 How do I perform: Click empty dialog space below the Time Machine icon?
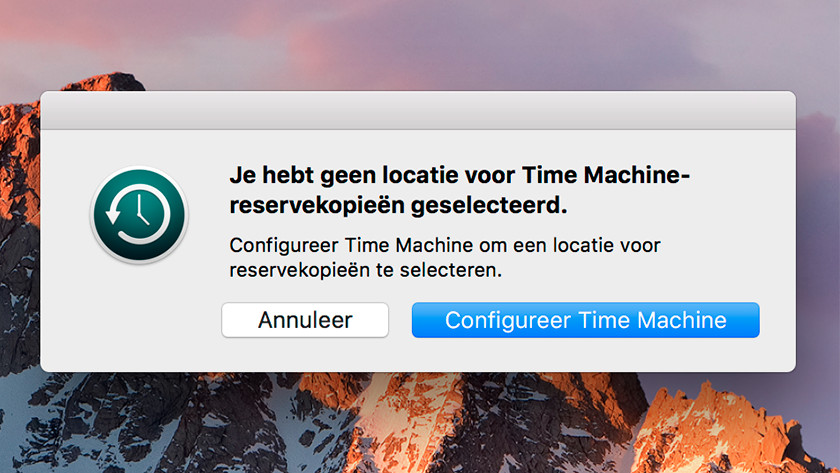point(139,310)
